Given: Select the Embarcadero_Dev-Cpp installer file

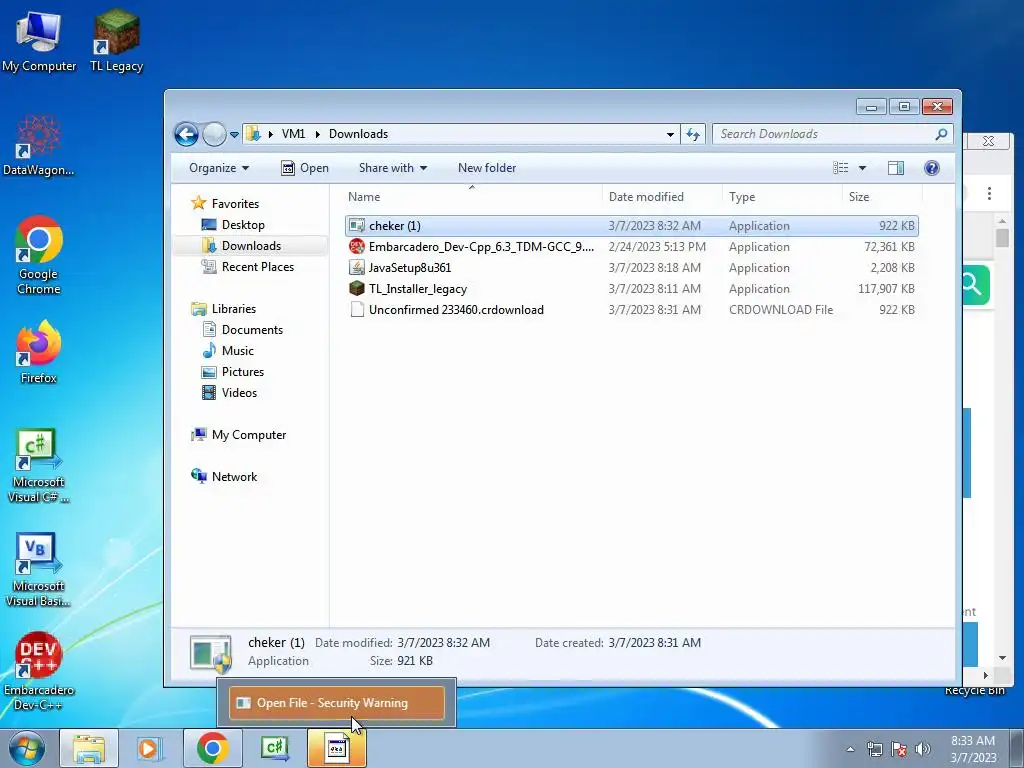Looking at the screenshot, I should pos(632,247).
